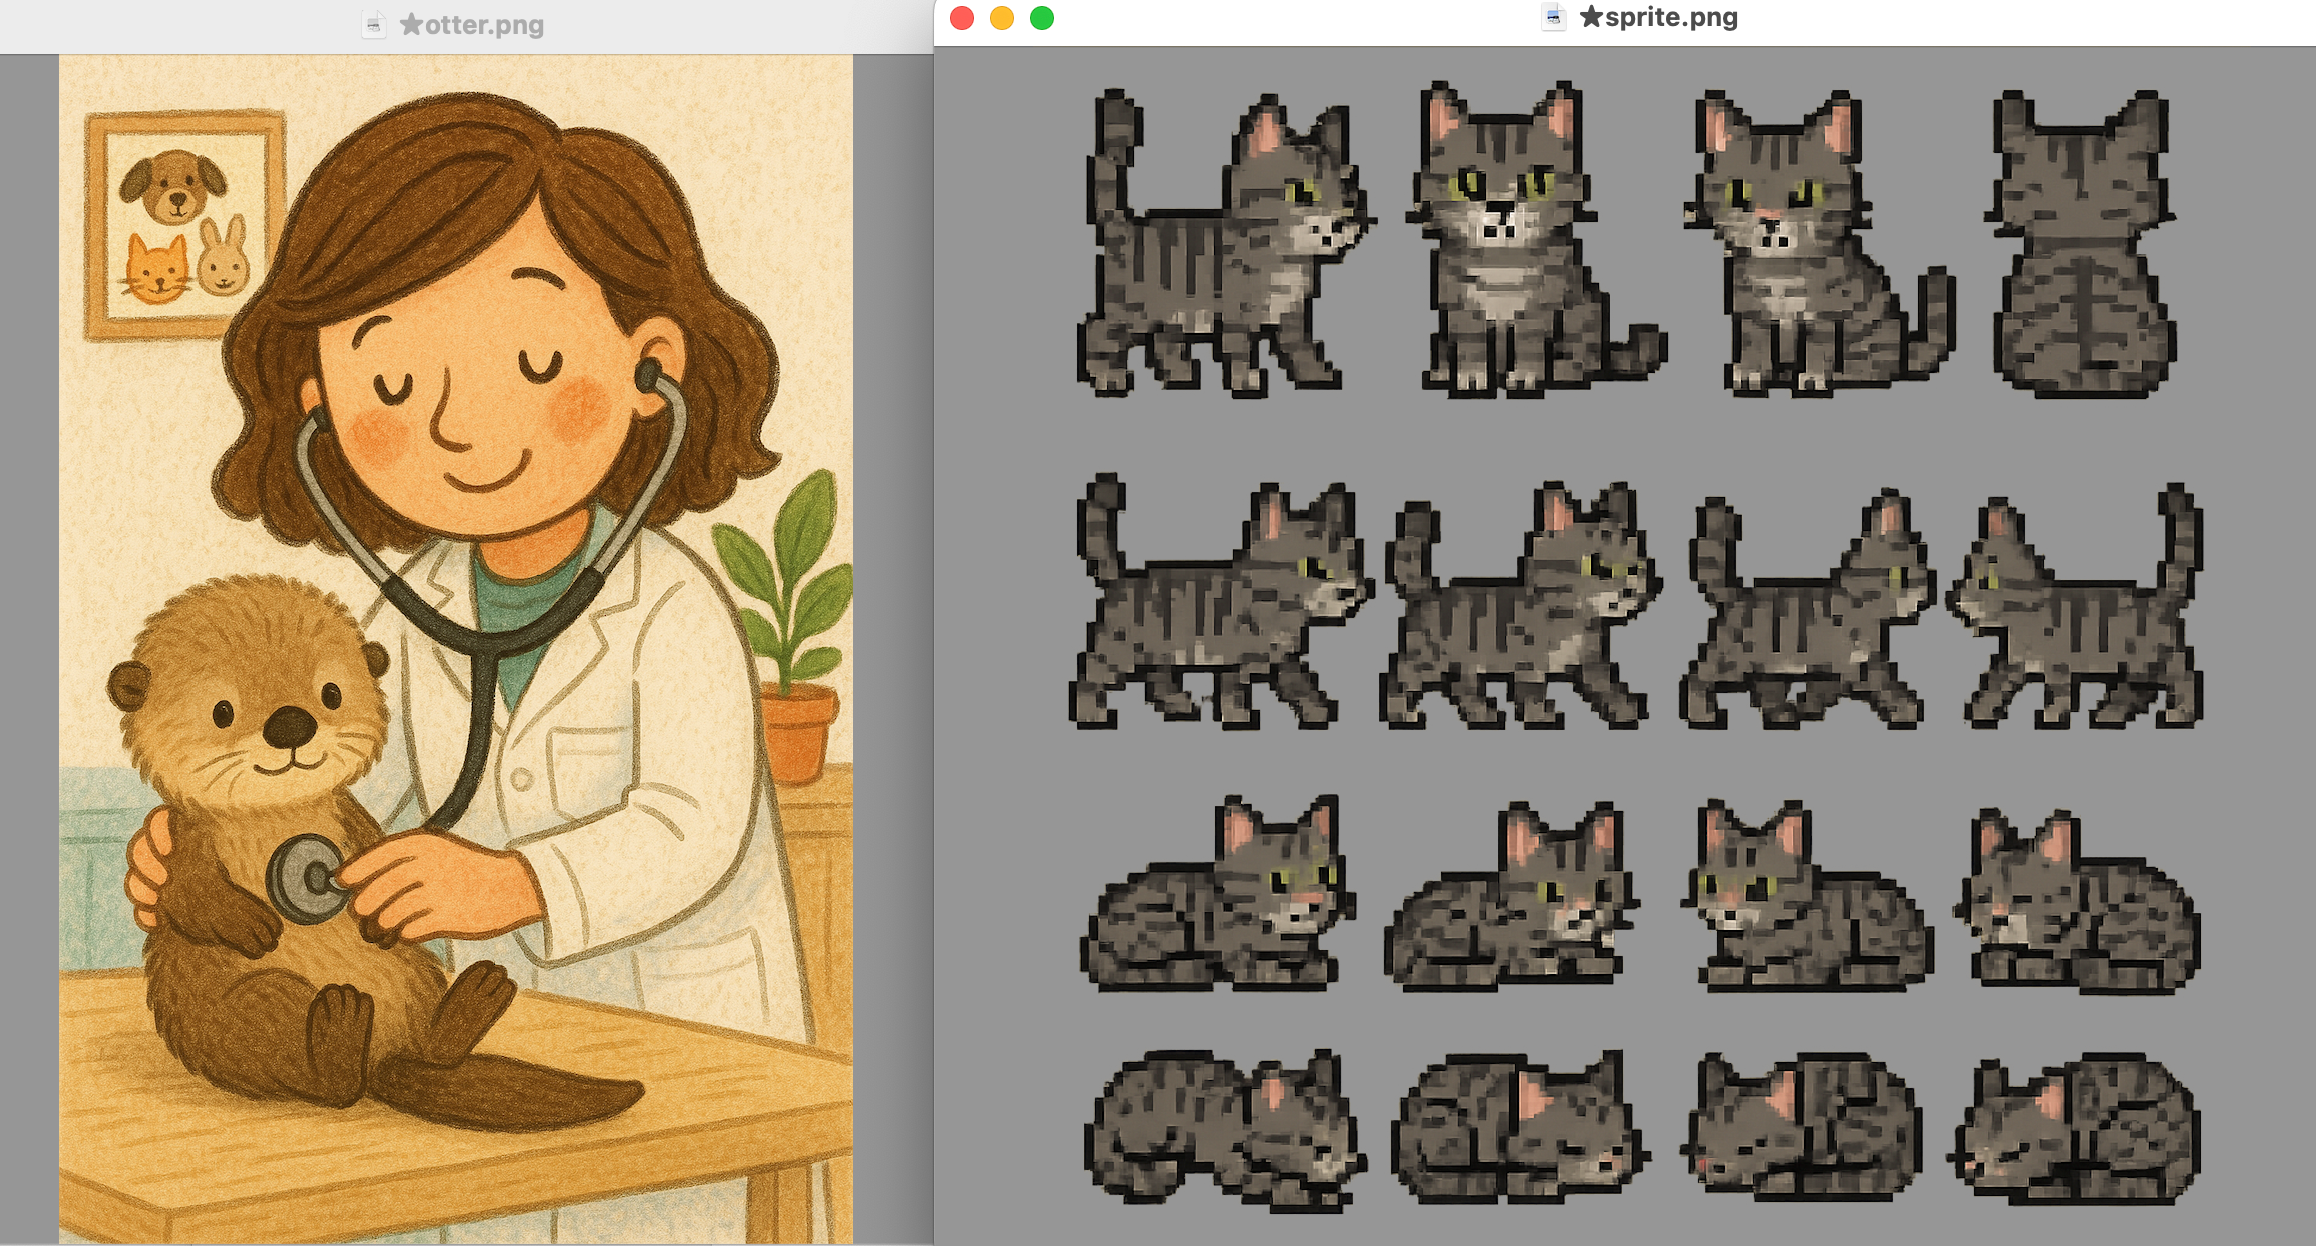Click the otter's black nose

coord(290,725)
